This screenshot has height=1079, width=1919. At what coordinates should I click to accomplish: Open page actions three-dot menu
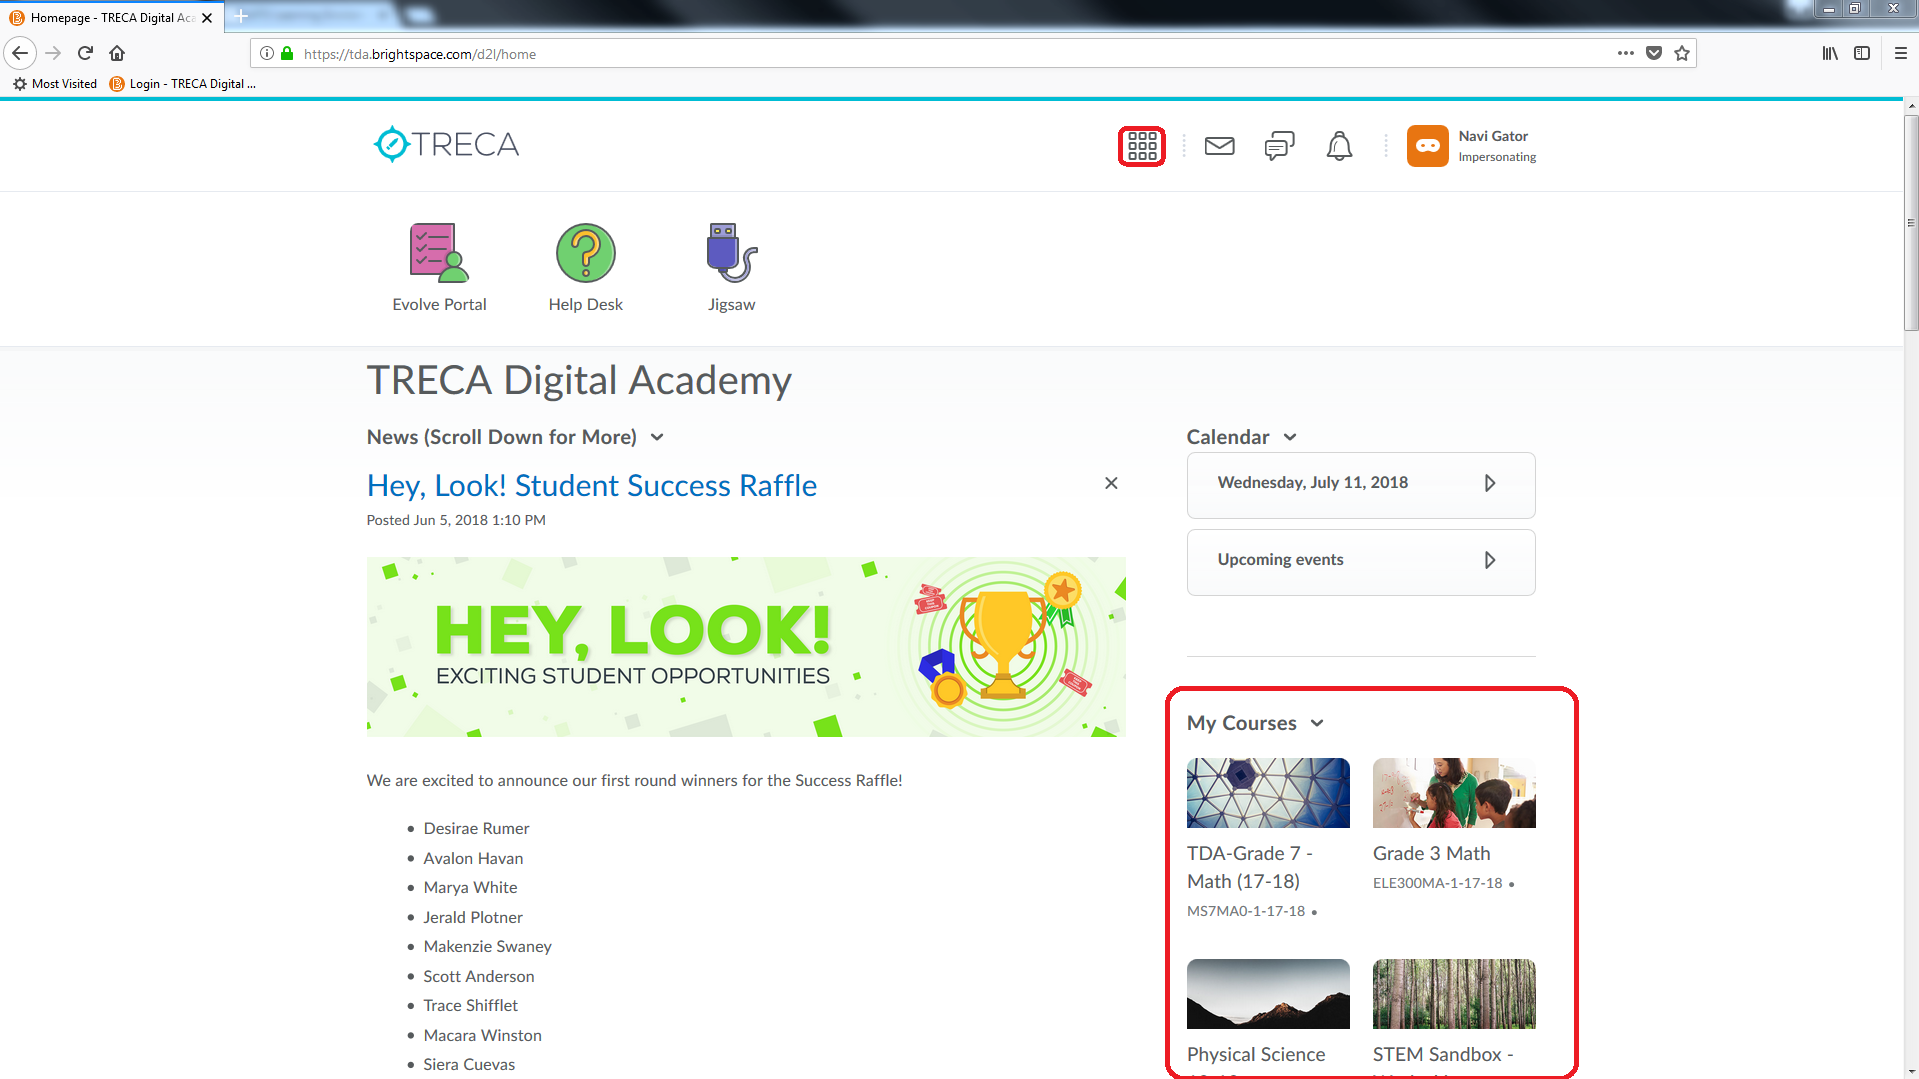click(1626, 53)
